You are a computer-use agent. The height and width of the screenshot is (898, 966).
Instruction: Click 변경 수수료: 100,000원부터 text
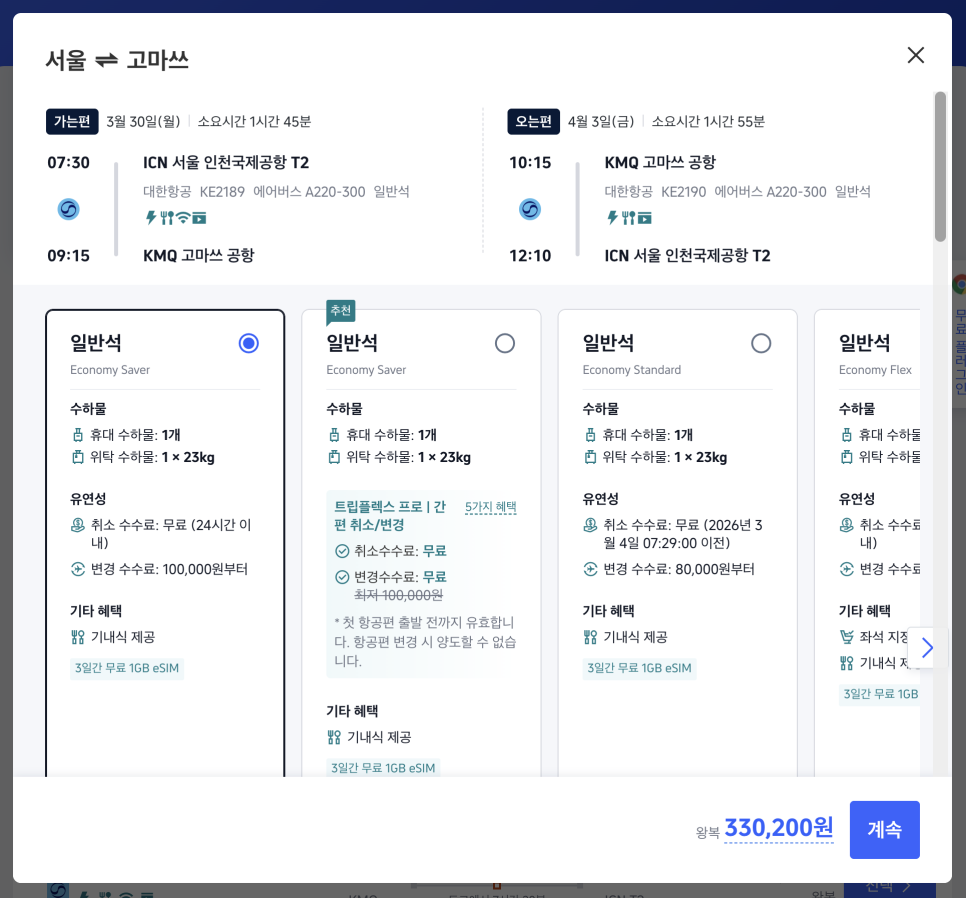coord(169,569)
